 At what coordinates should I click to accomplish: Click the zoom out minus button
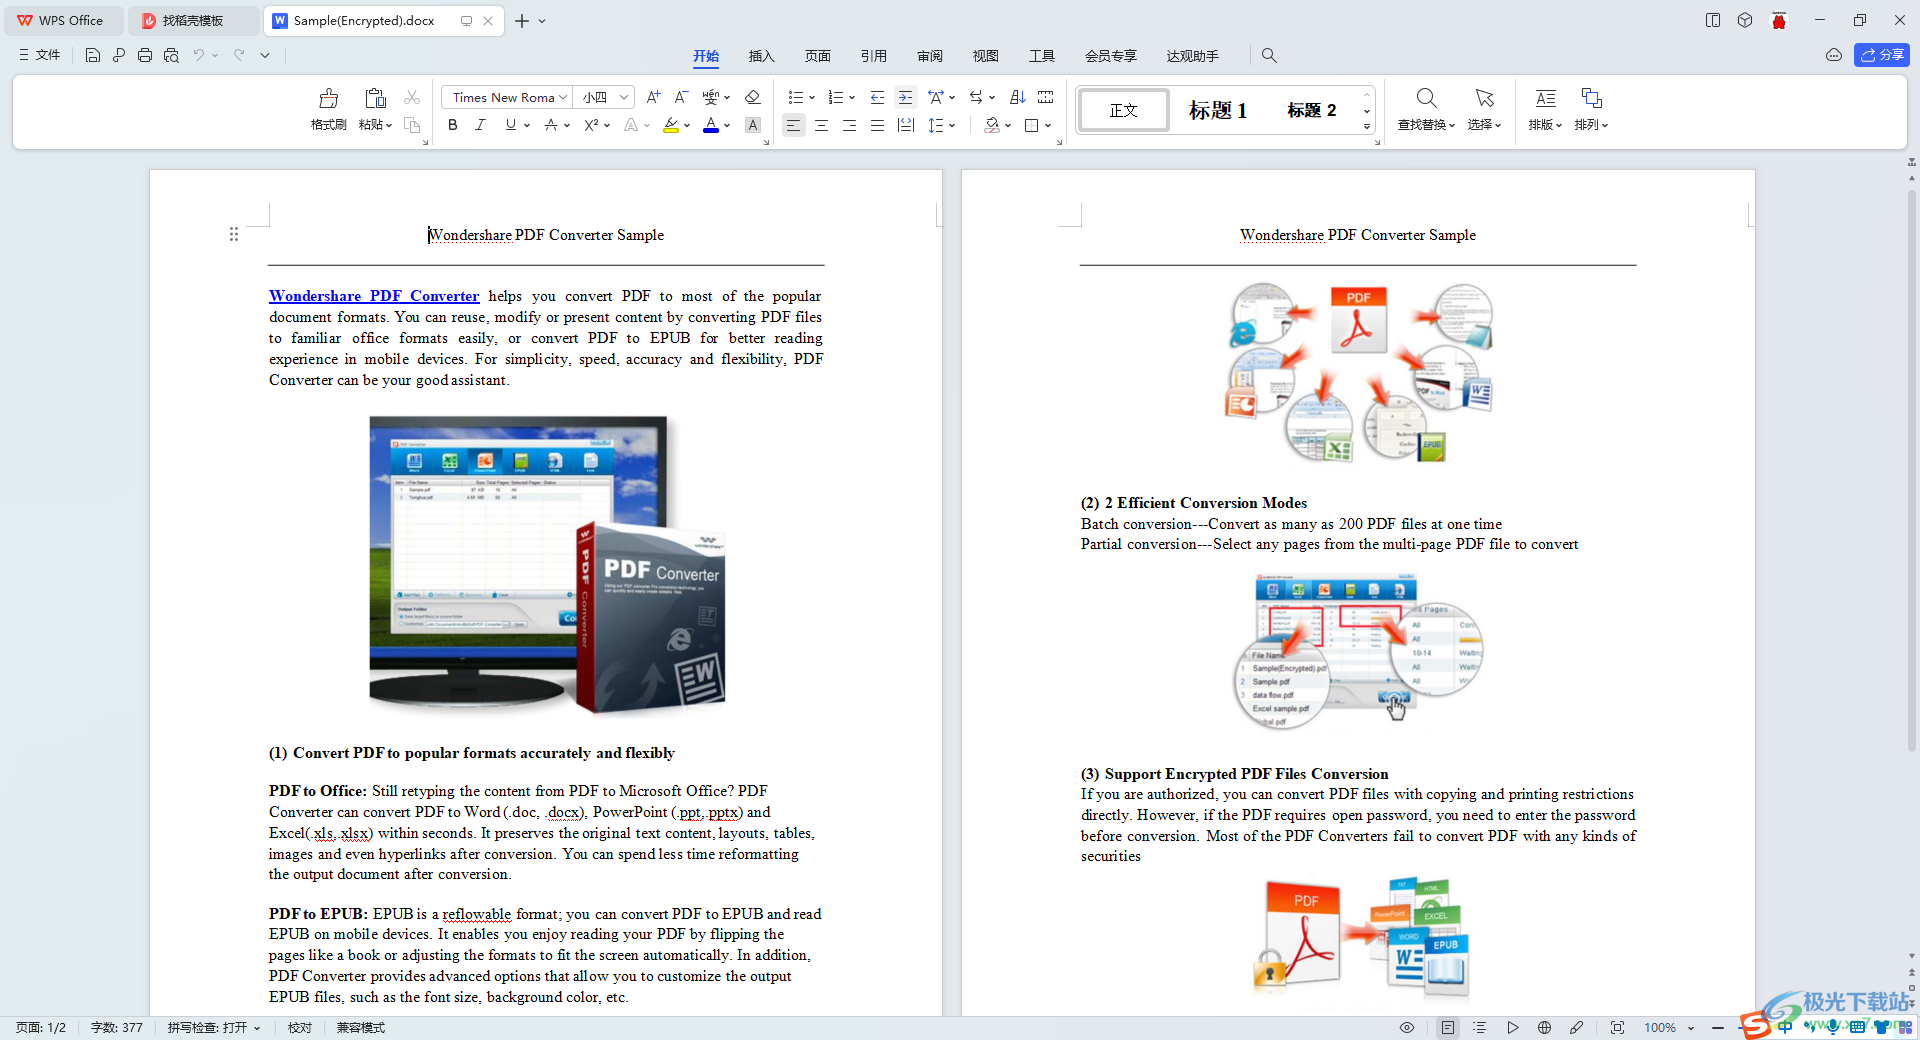coord(1718,1028)
